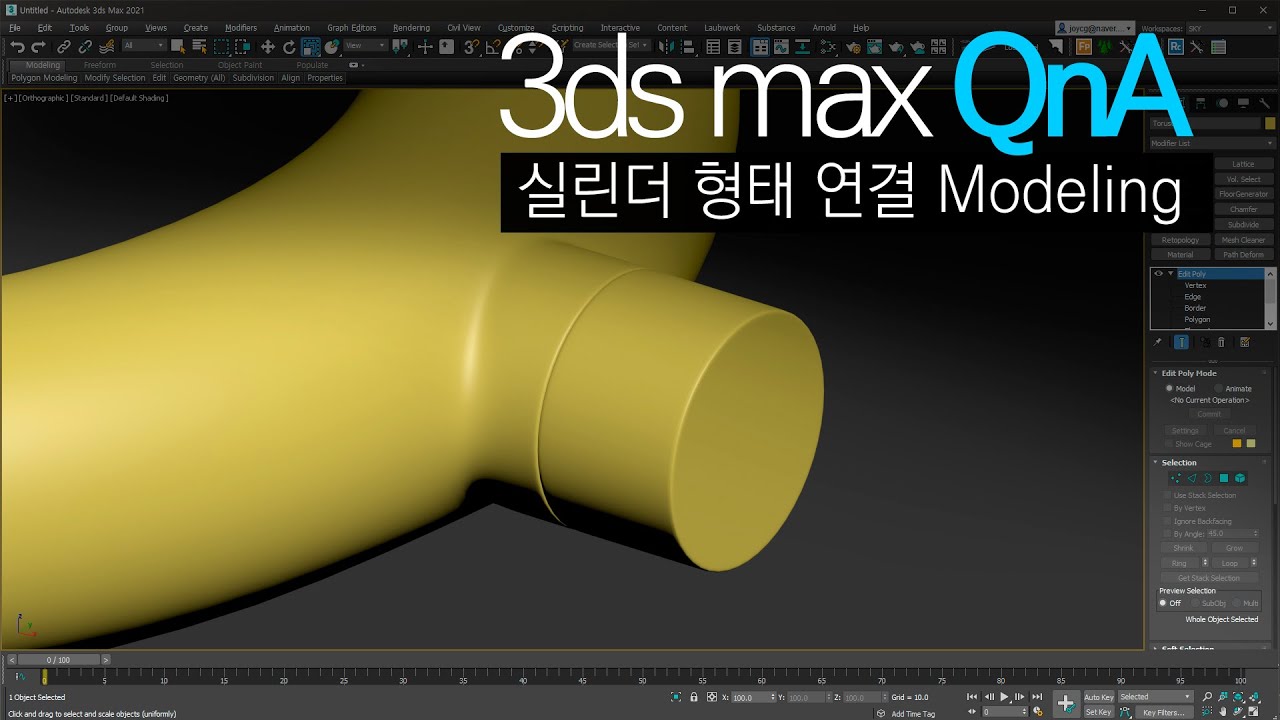Viewport: 1280px width, 720px height.
Task: Activate the Select and Rotate tool
Action: pos(289,46)
